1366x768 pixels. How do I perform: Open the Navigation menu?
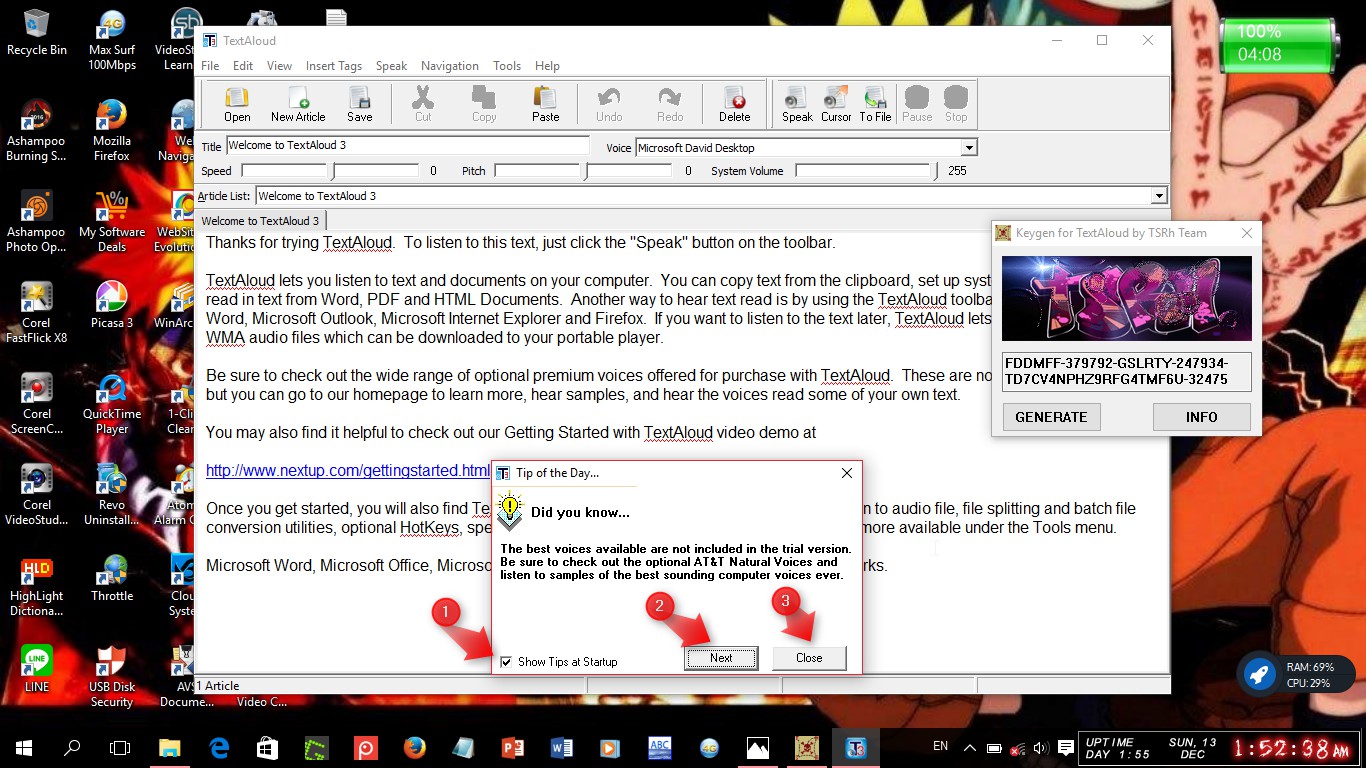450,66
